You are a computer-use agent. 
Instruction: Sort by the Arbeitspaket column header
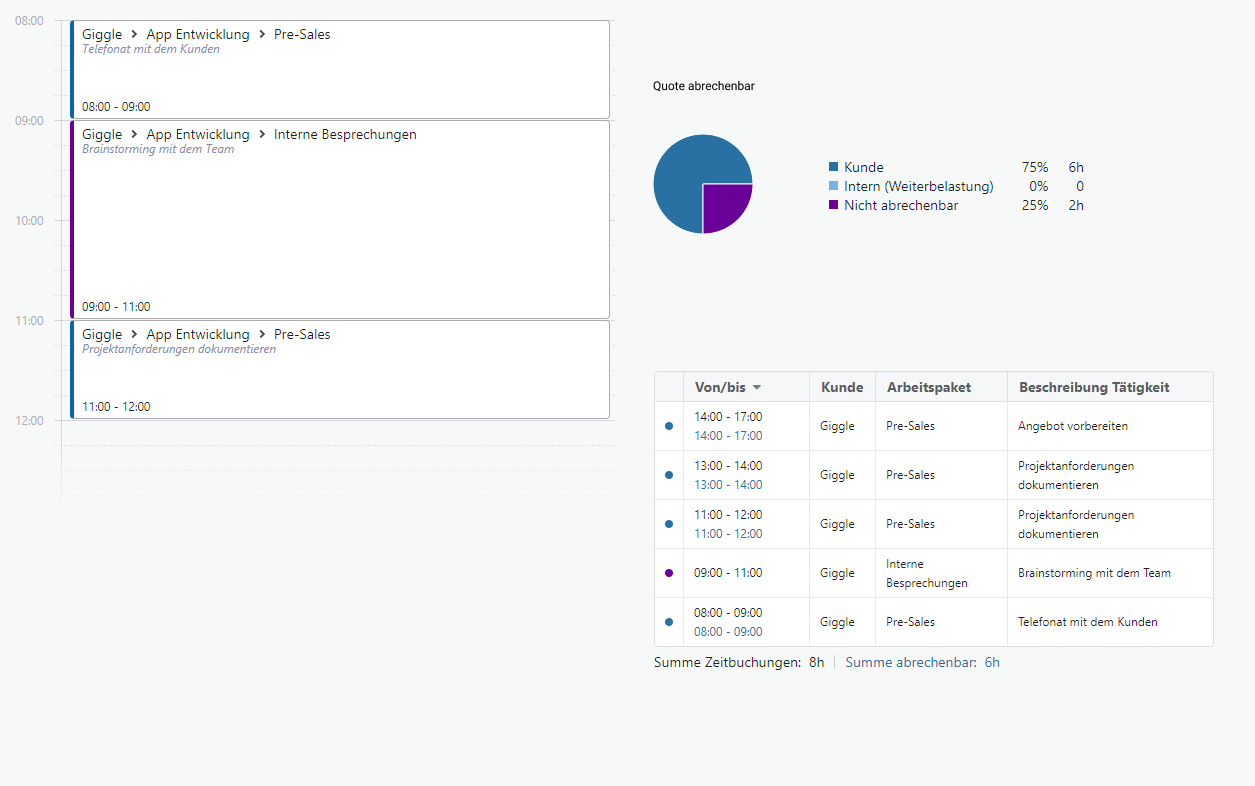tap(928, 387)
